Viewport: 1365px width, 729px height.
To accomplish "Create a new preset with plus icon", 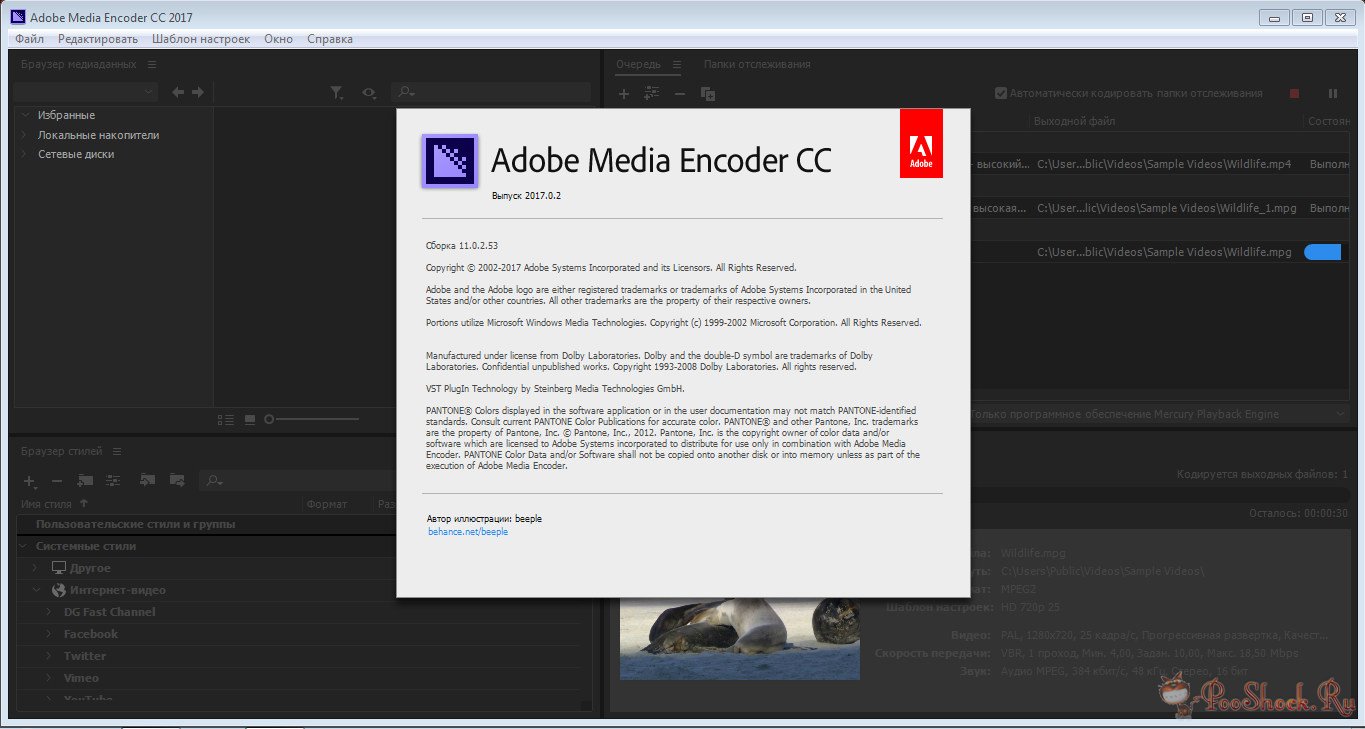I will [30, 481].
